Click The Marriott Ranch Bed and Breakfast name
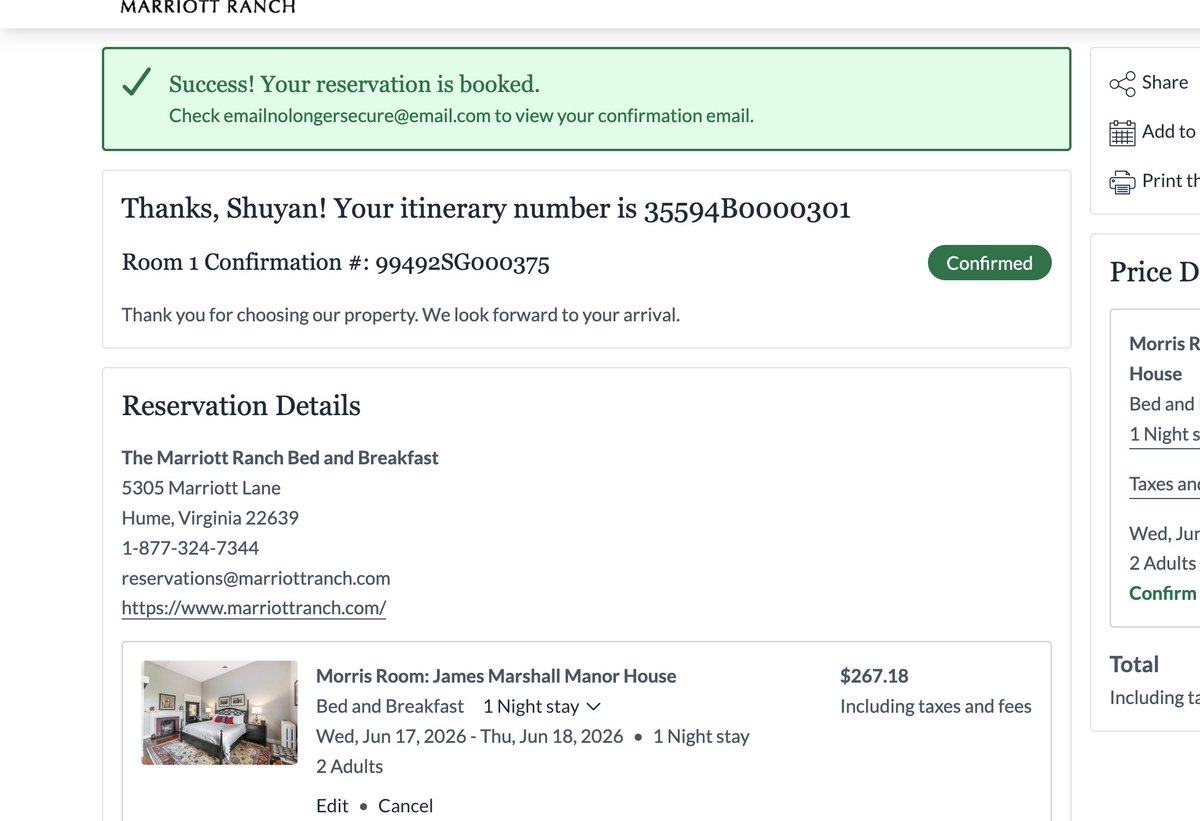The width and height of the screenshot is (1200, 821). [x=280, y=458]
